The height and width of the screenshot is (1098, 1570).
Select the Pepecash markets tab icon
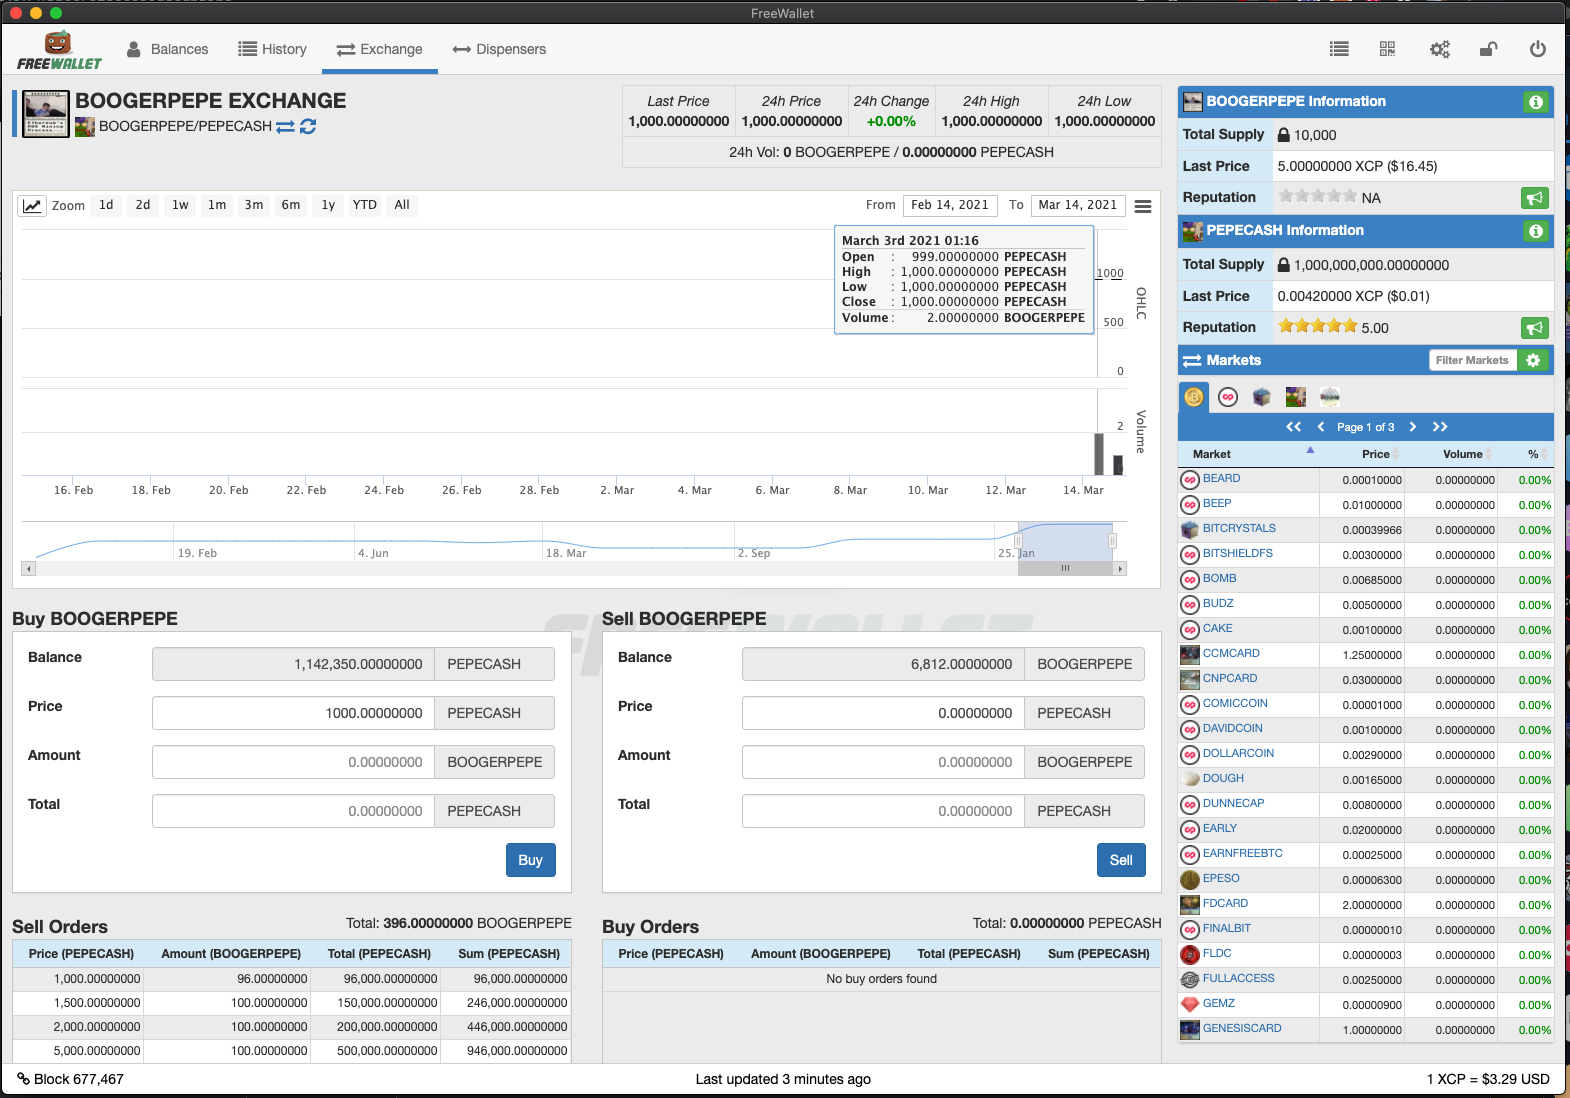click(x=1296, y=397)
